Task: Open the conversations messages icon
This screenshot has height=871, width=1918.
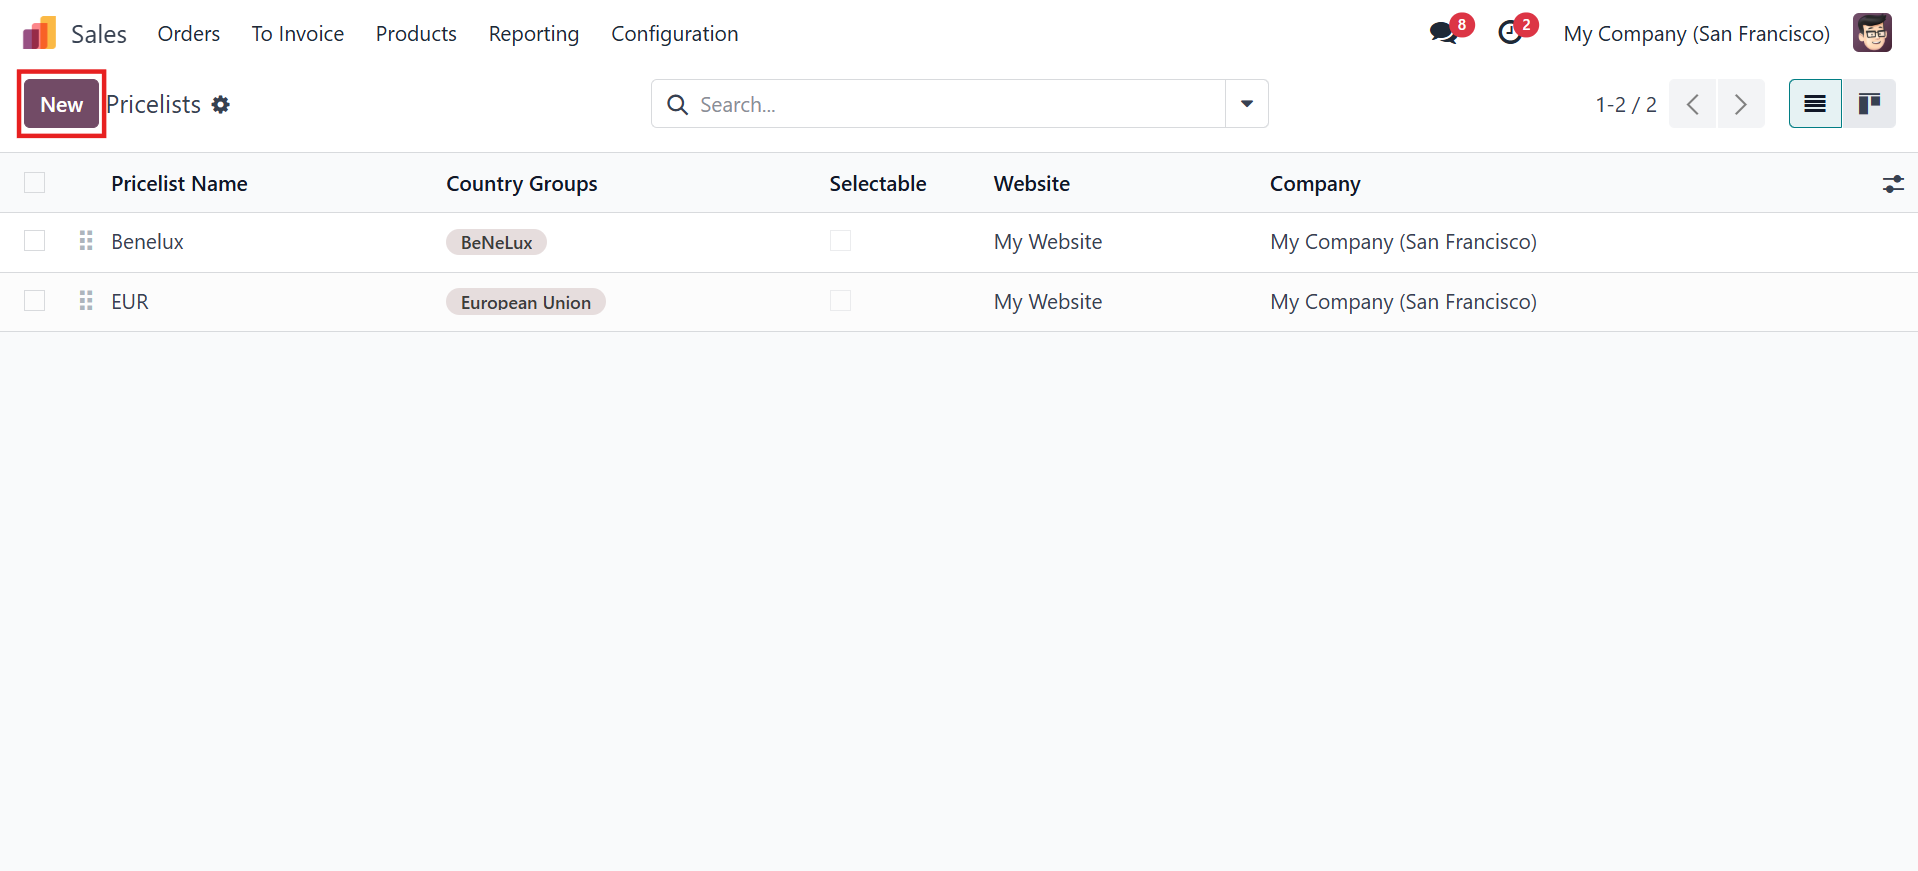Action: [x=1443, y=33]
